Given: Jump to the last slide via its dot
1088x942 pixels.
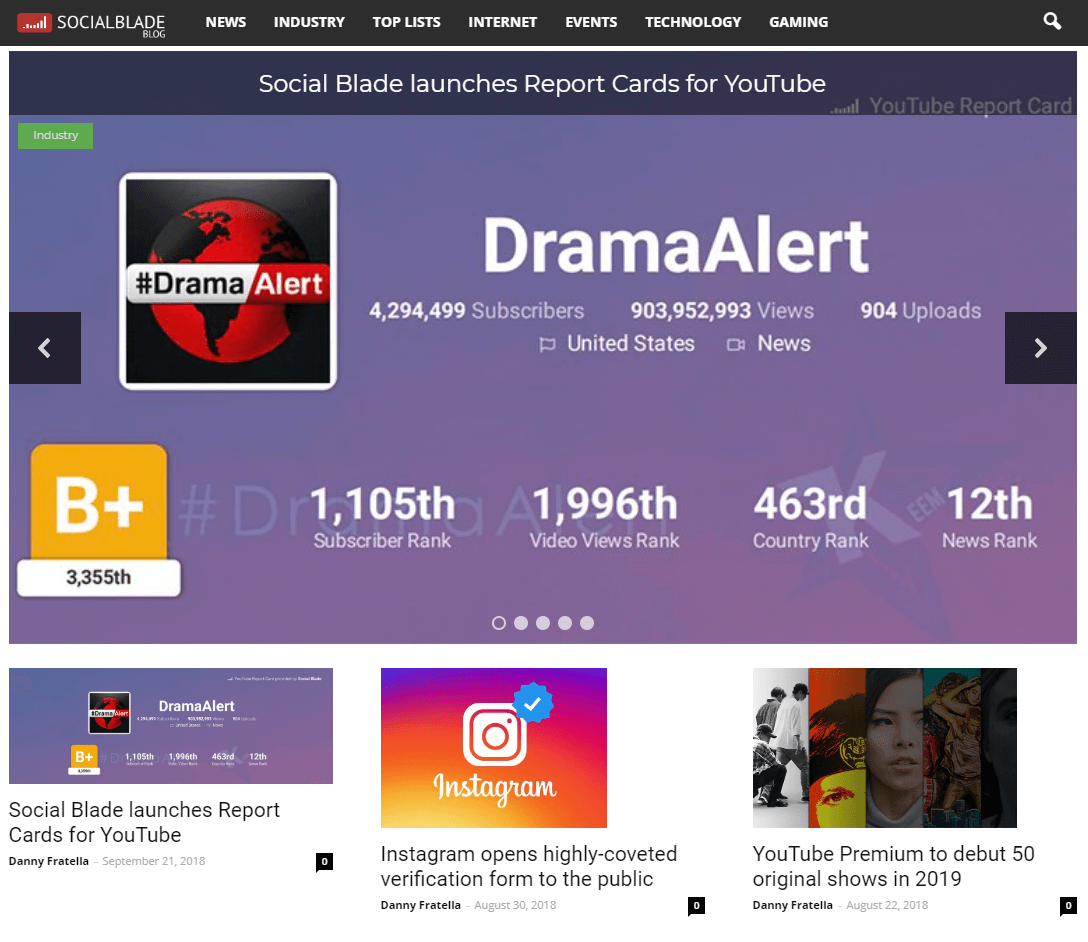Looking at the screenshot, I should (587, 622).
